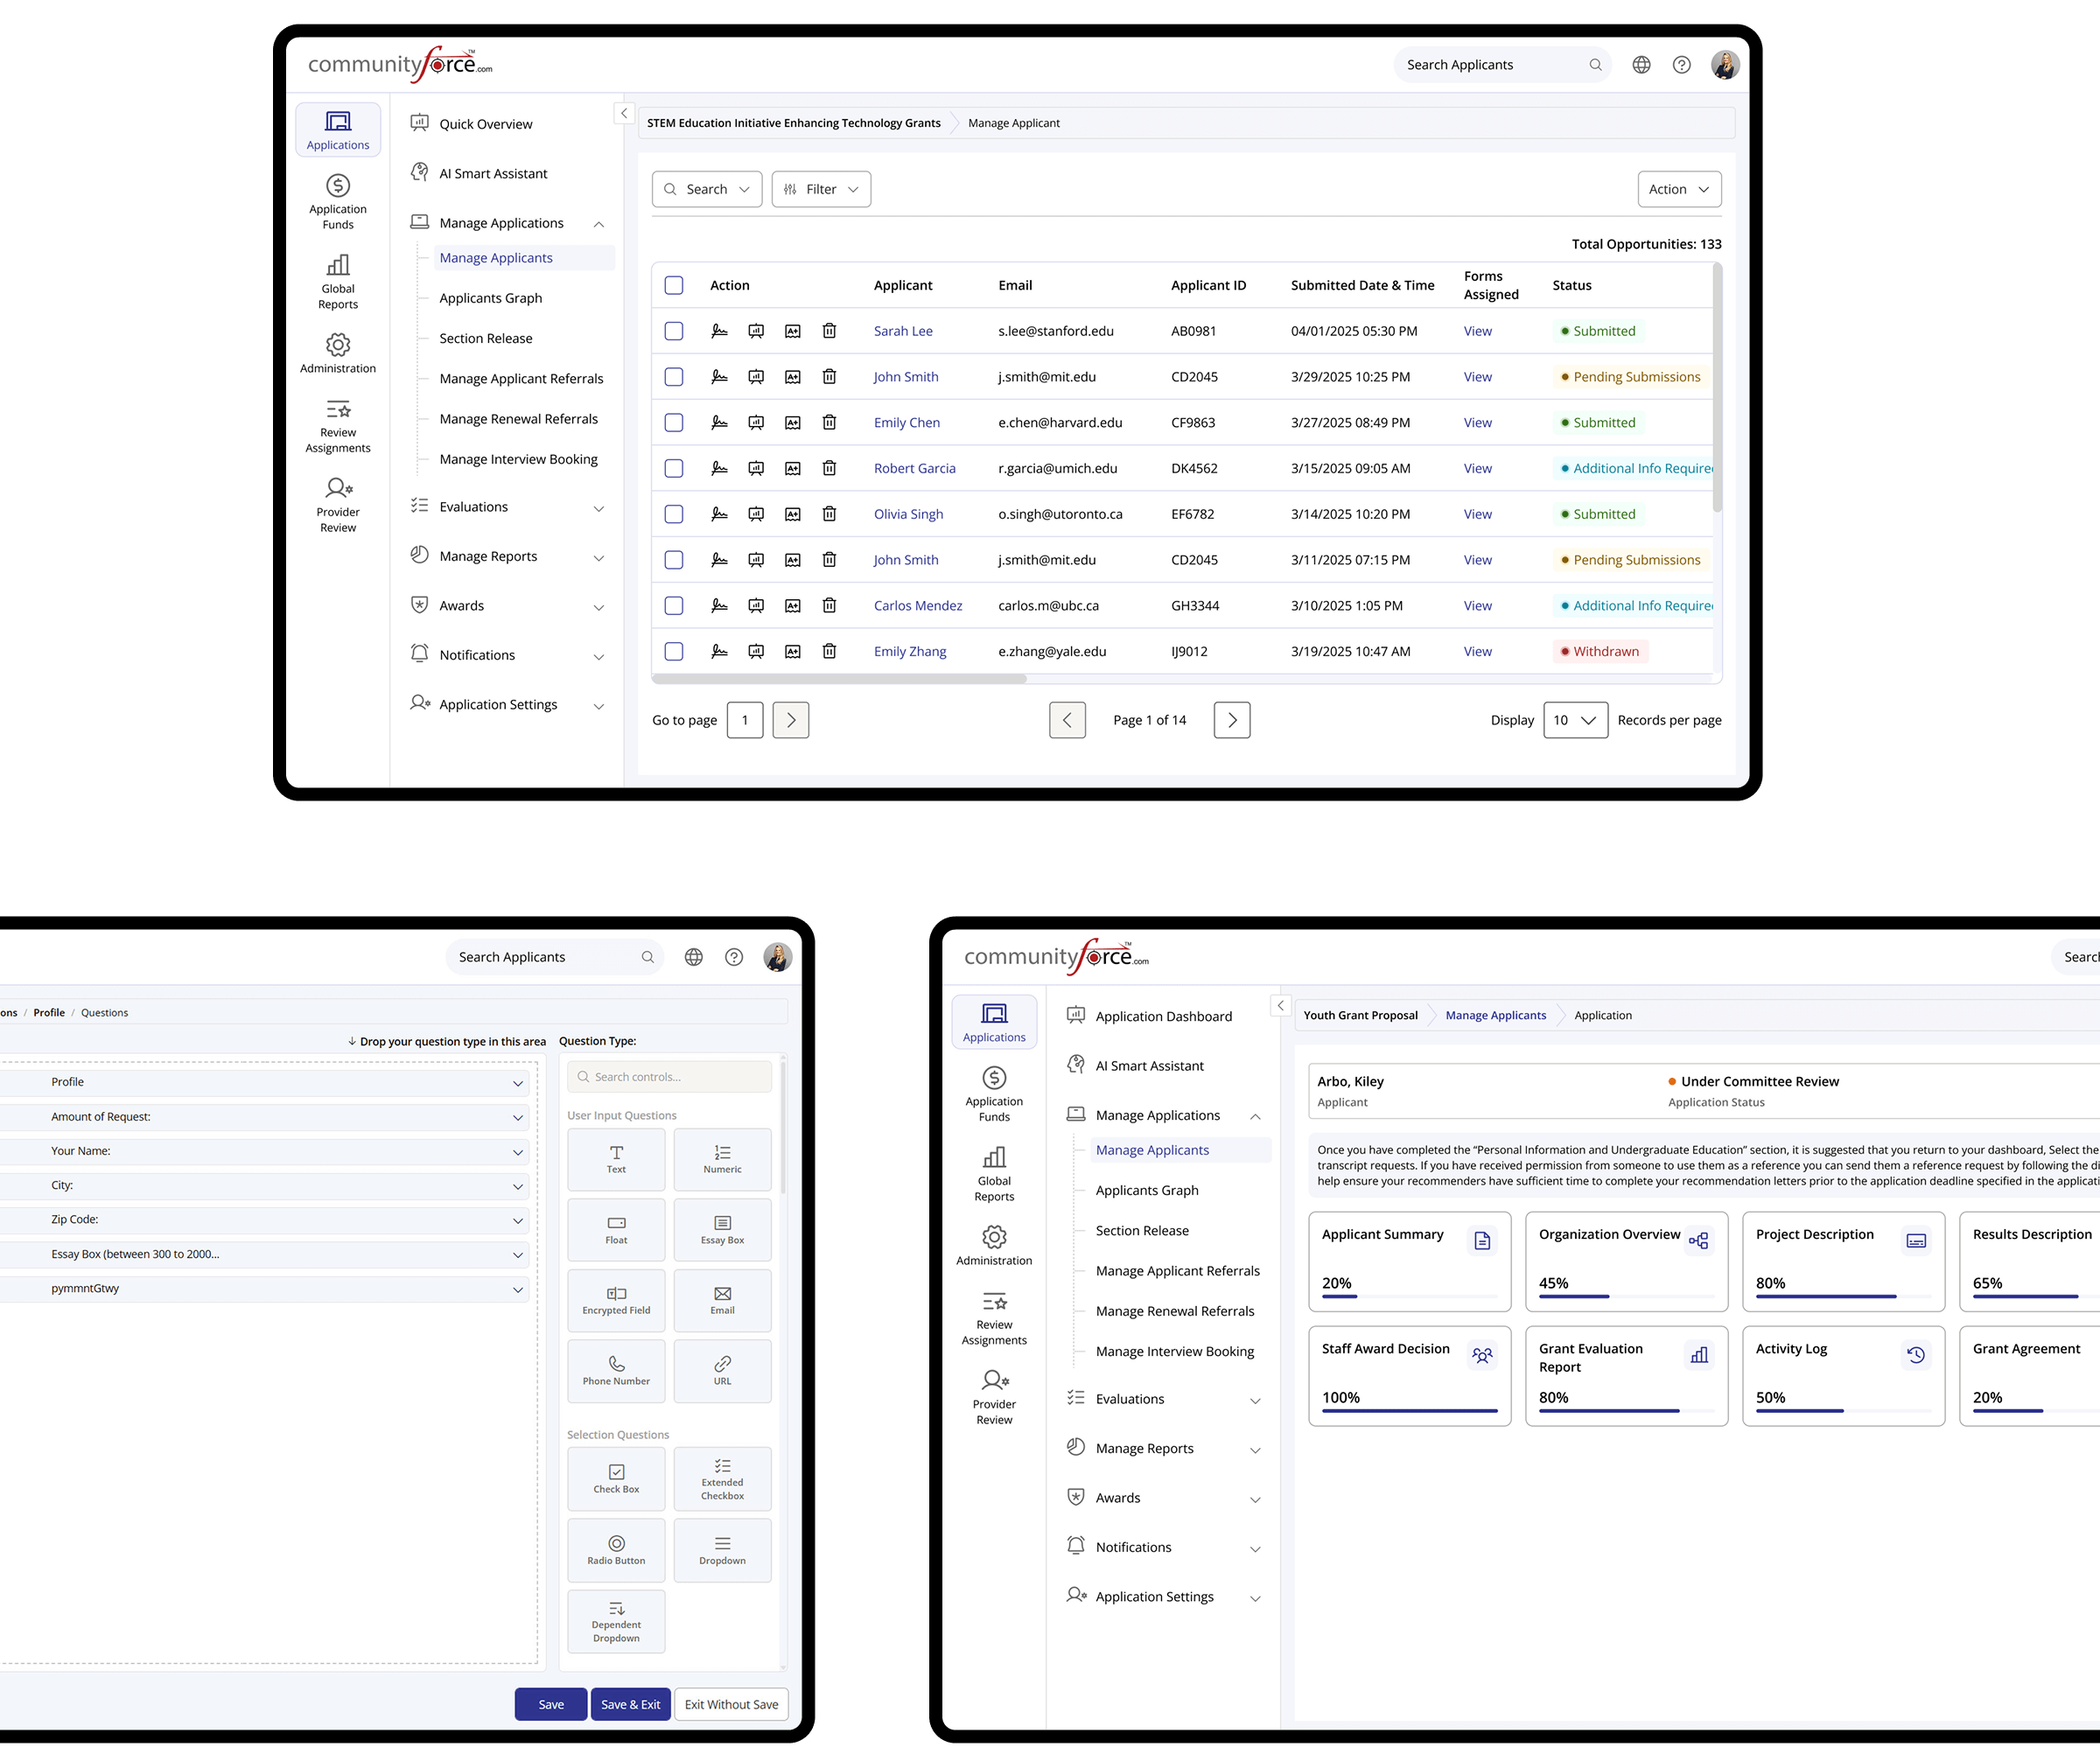Select the Essay Box question type
The image size is (2100, 1761).
(x=722, y=1229)
